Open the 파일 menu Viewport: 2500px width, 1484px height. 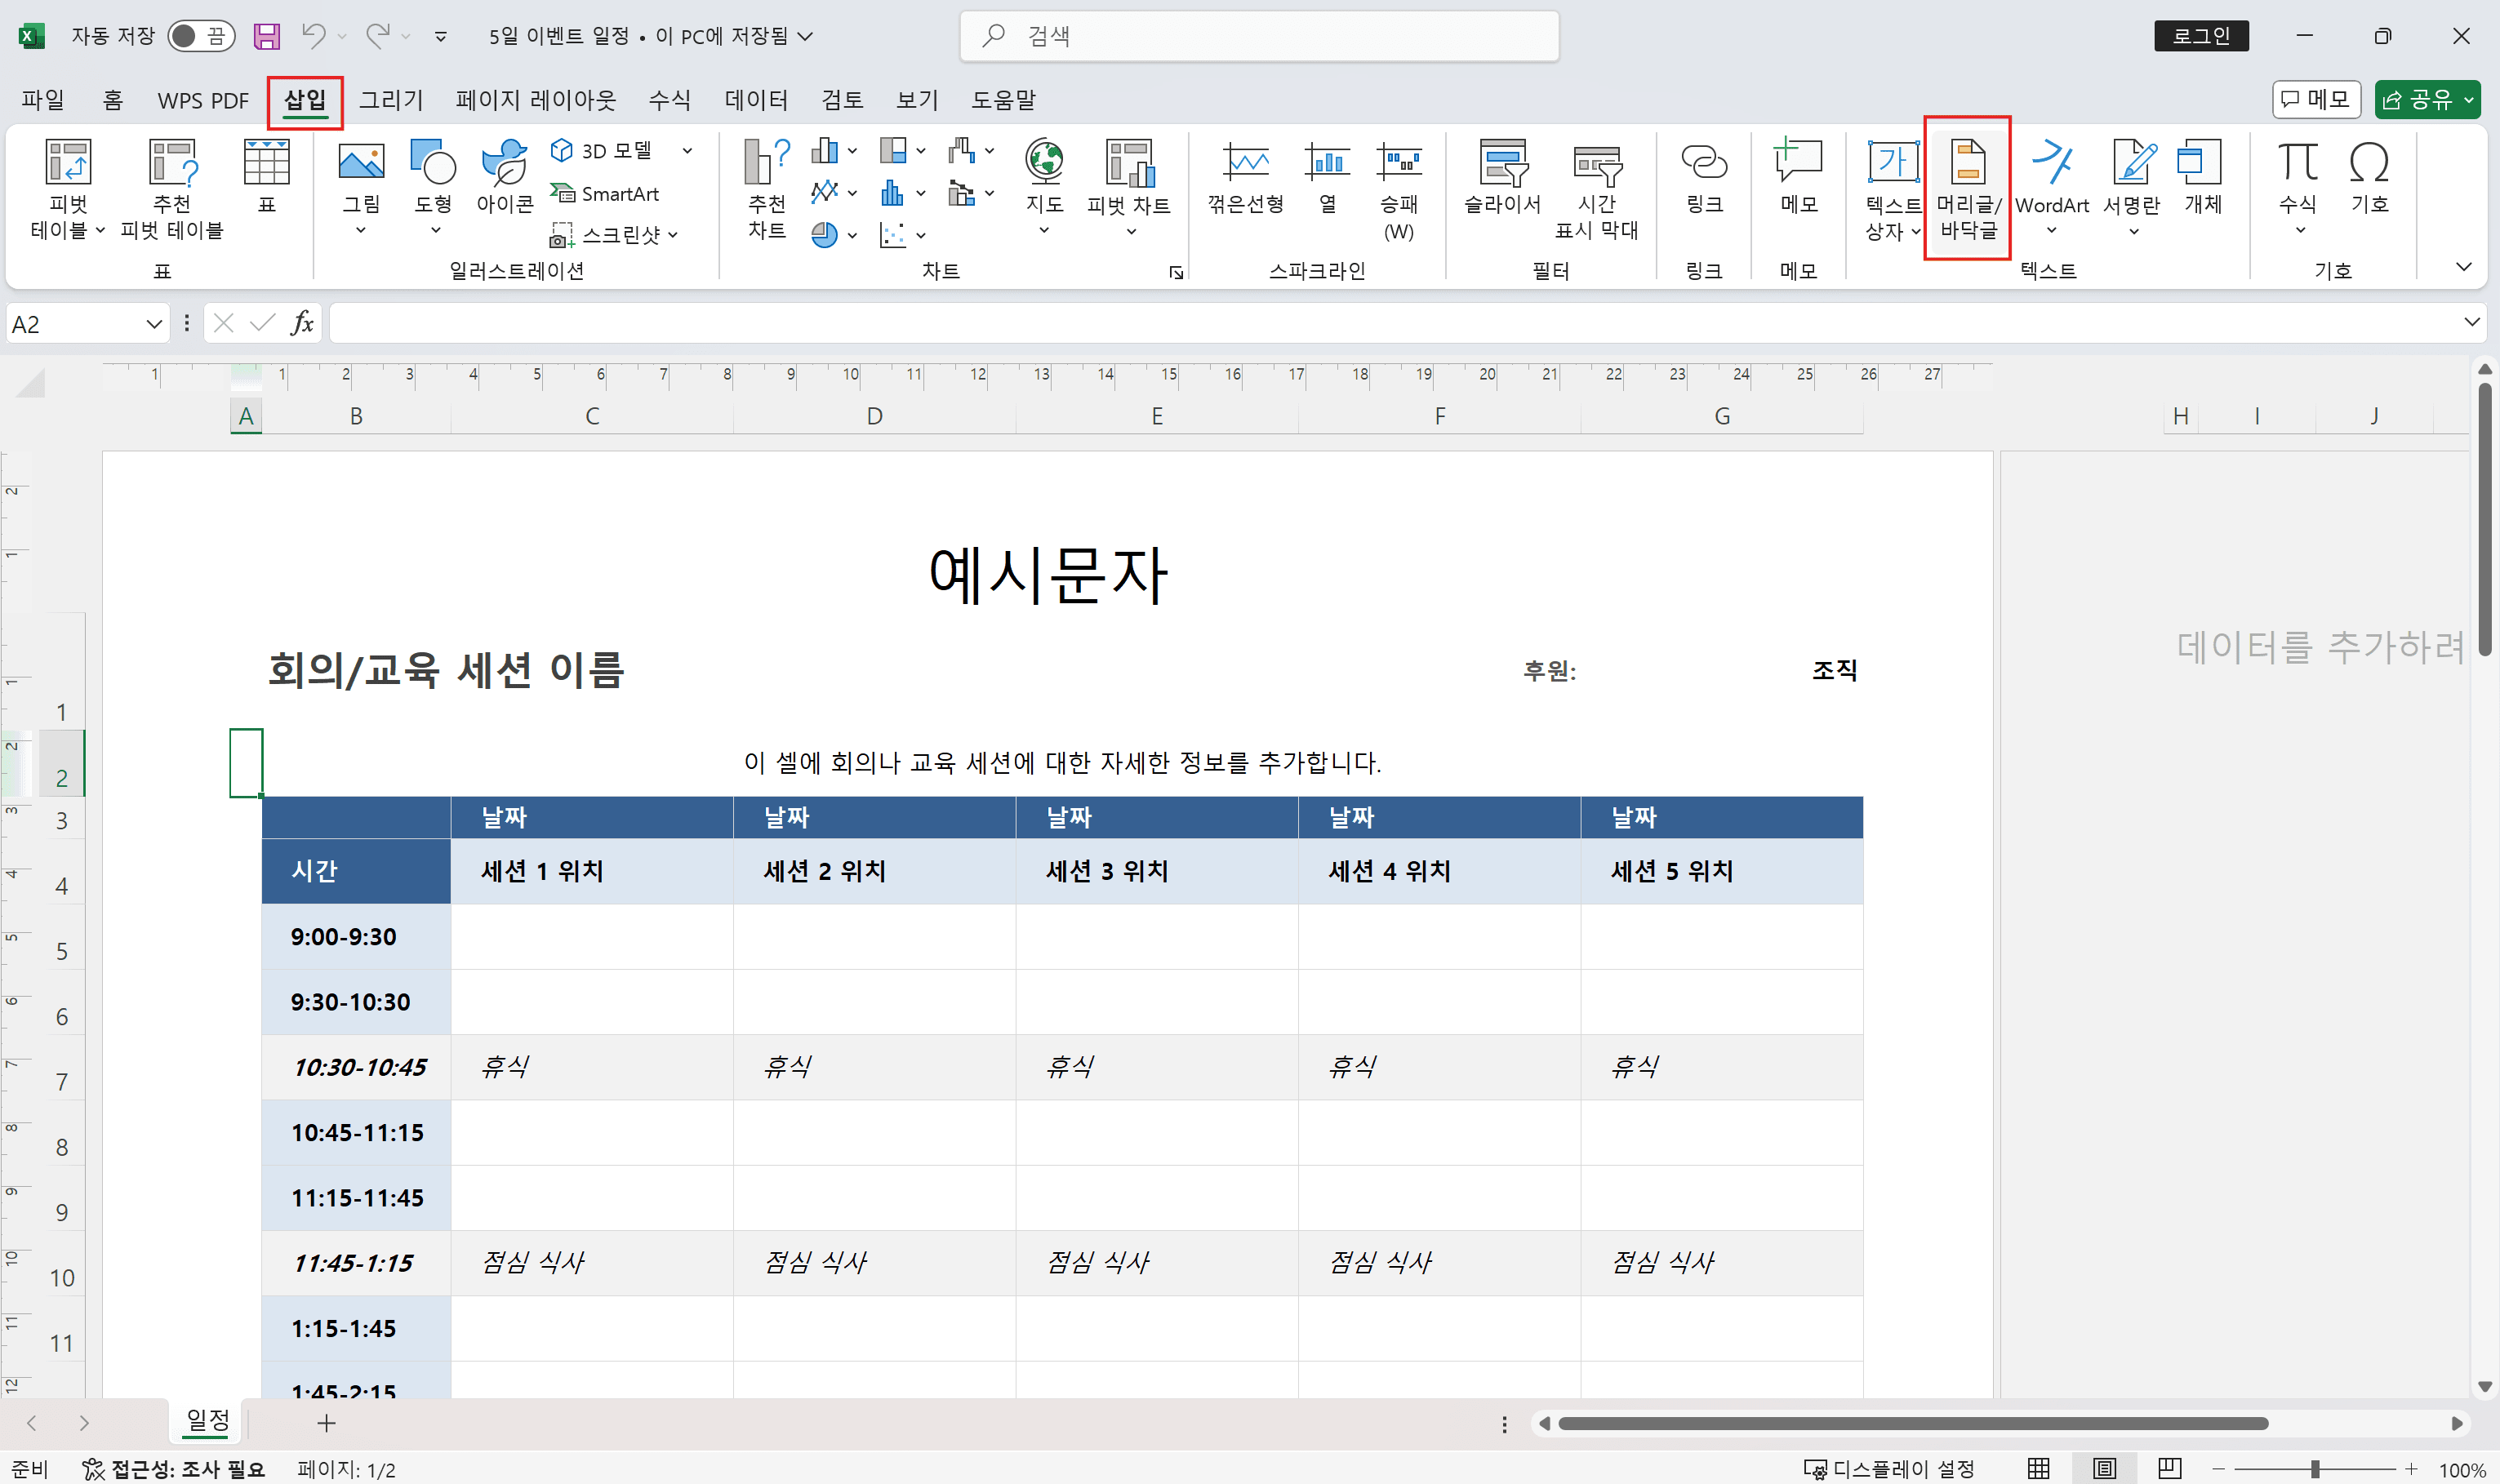(42, 99)
